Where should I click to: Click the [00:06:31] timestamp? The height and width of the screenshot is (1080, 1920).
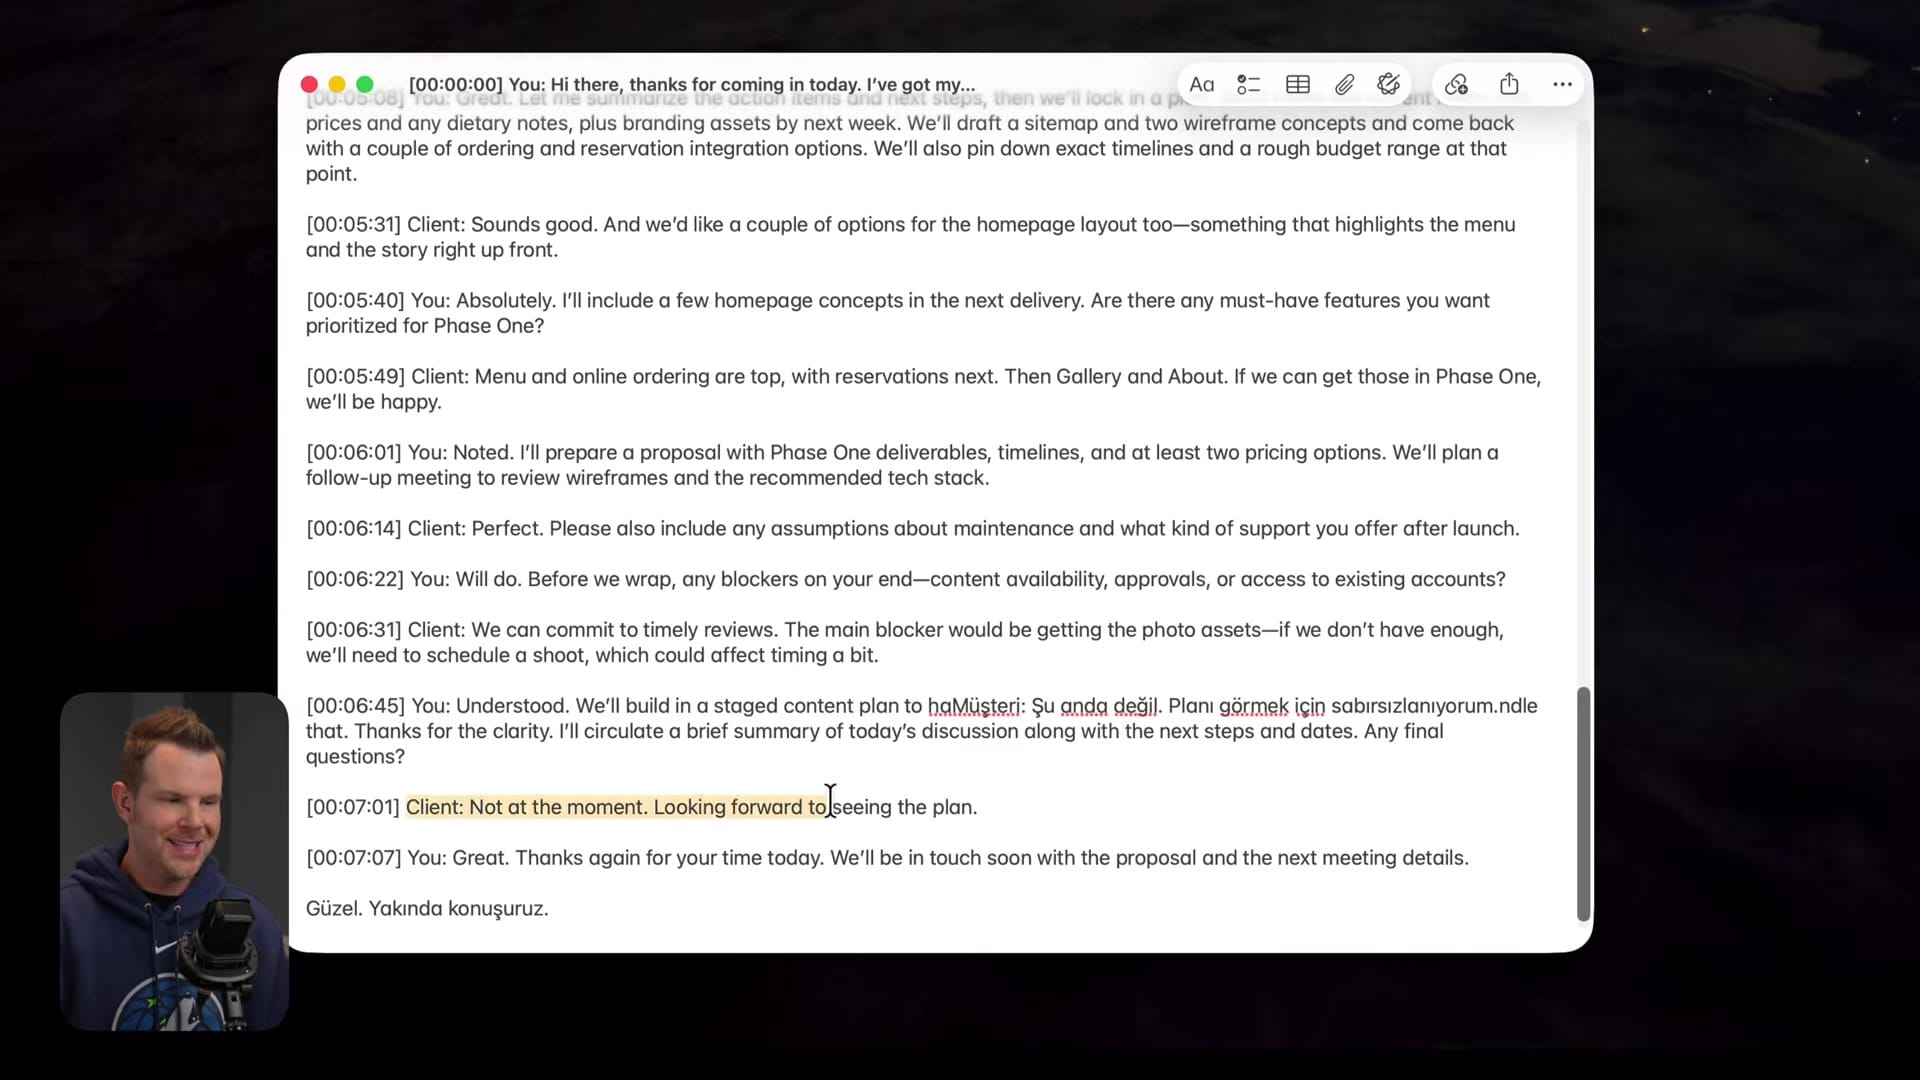353,630
